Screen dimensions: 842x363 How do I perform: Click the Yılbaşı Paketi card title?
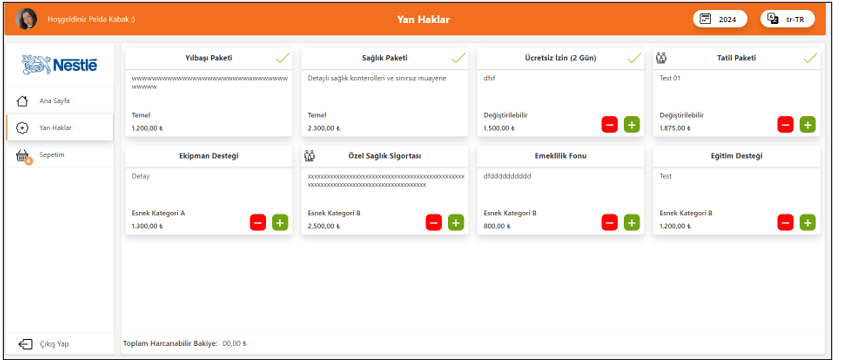(209, 58)
